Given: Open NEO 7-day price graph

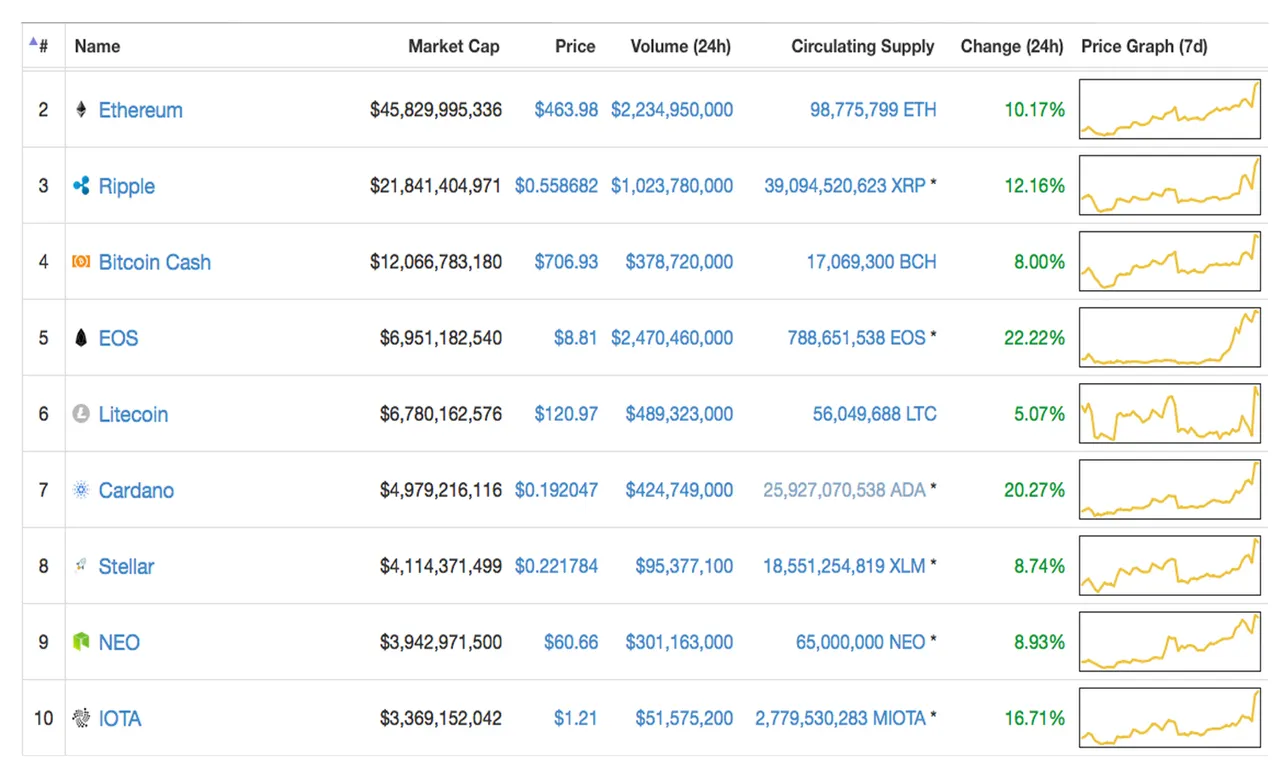Looking at the screenshot, I should (x=1170, y=641).
